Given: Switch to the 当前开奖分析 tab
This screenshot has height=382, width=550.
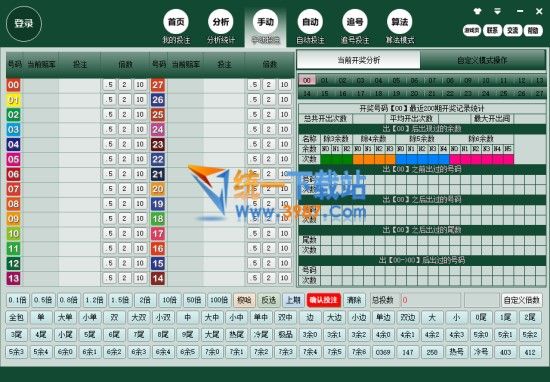Looking at the screenshot, I should 358,60.
